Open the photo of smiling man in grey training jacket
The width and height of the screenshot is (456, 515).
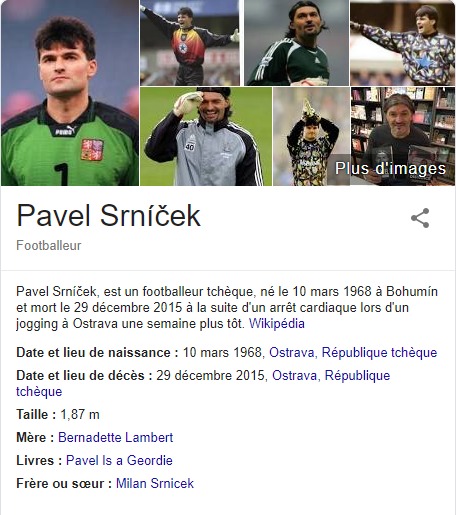[x=206, y=136]
